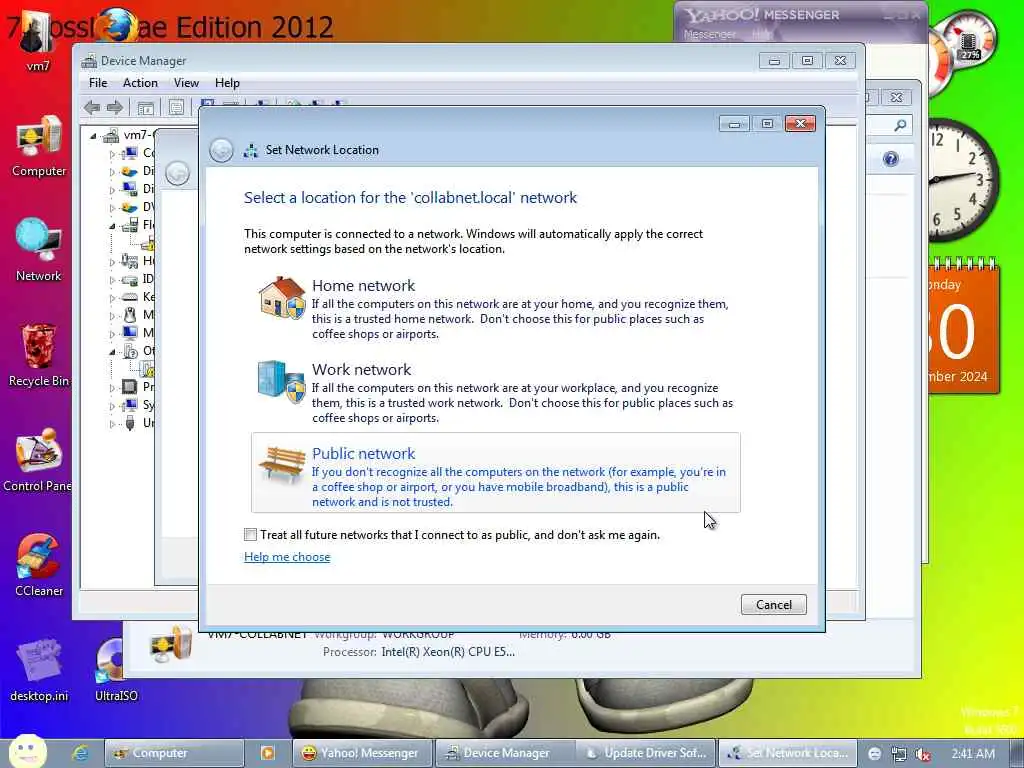Select the Mice category icon in tree

pyautogui.click(x=130, y=315)
